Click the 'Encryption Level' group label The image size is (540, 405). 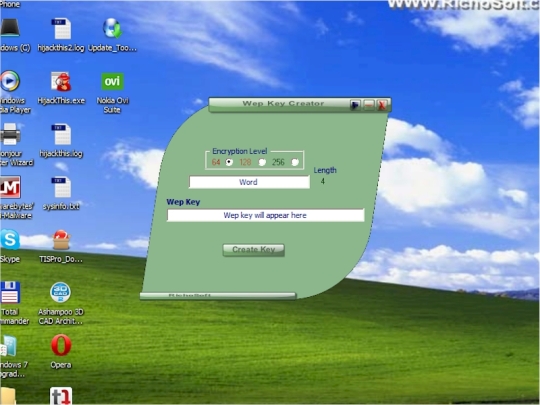[240, 151]
